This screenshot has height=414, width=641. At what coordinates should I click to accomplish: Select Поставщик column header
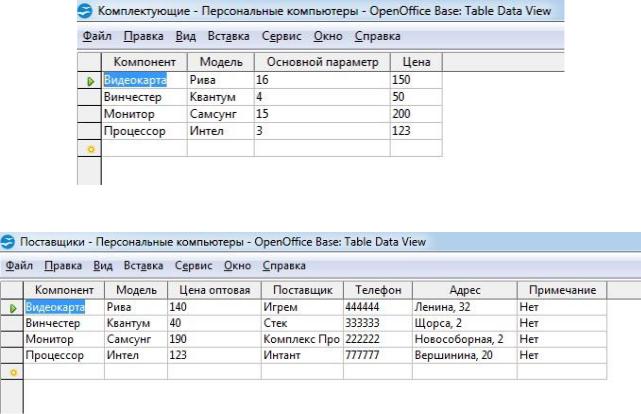pyautogui.click(x=303, y=290)
